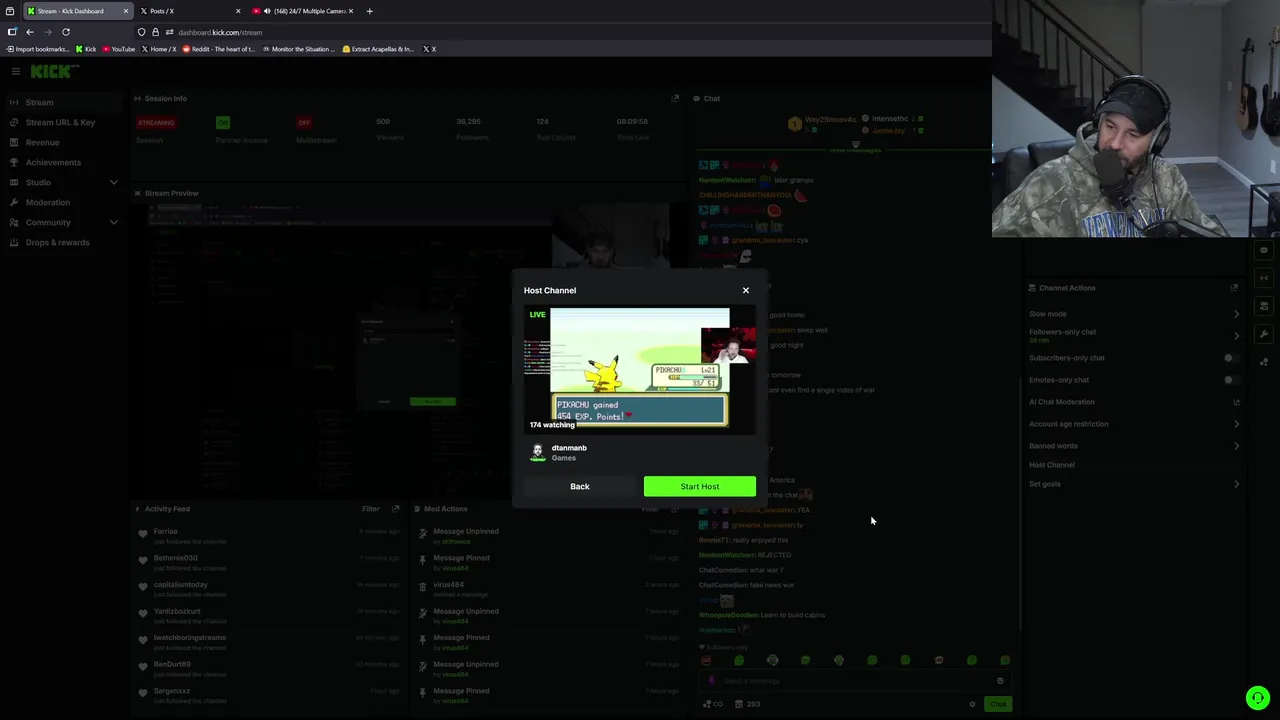
Task: Open the green support headset button
Action: pos(1257,698)
